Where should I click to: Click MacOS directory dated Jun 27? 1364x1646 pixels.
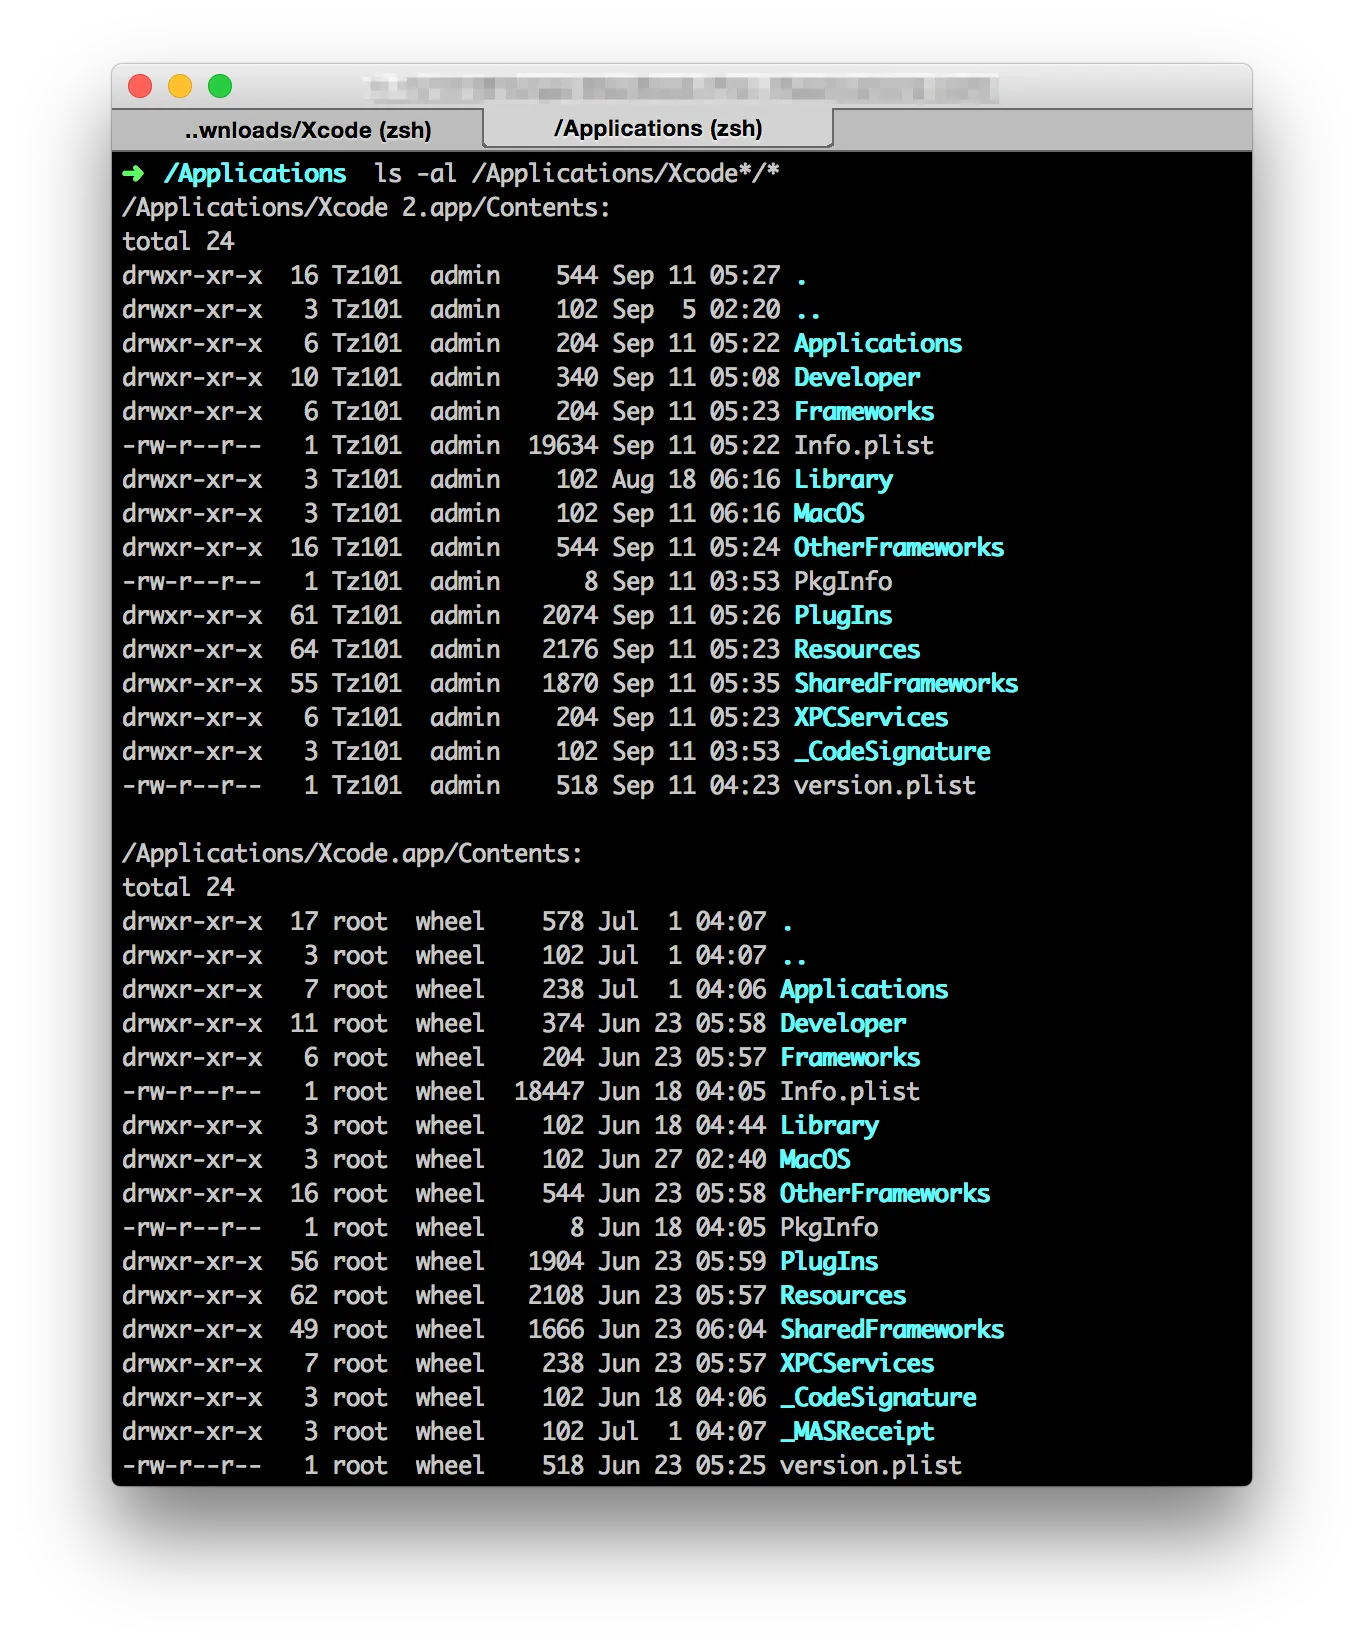[815, 1160]
